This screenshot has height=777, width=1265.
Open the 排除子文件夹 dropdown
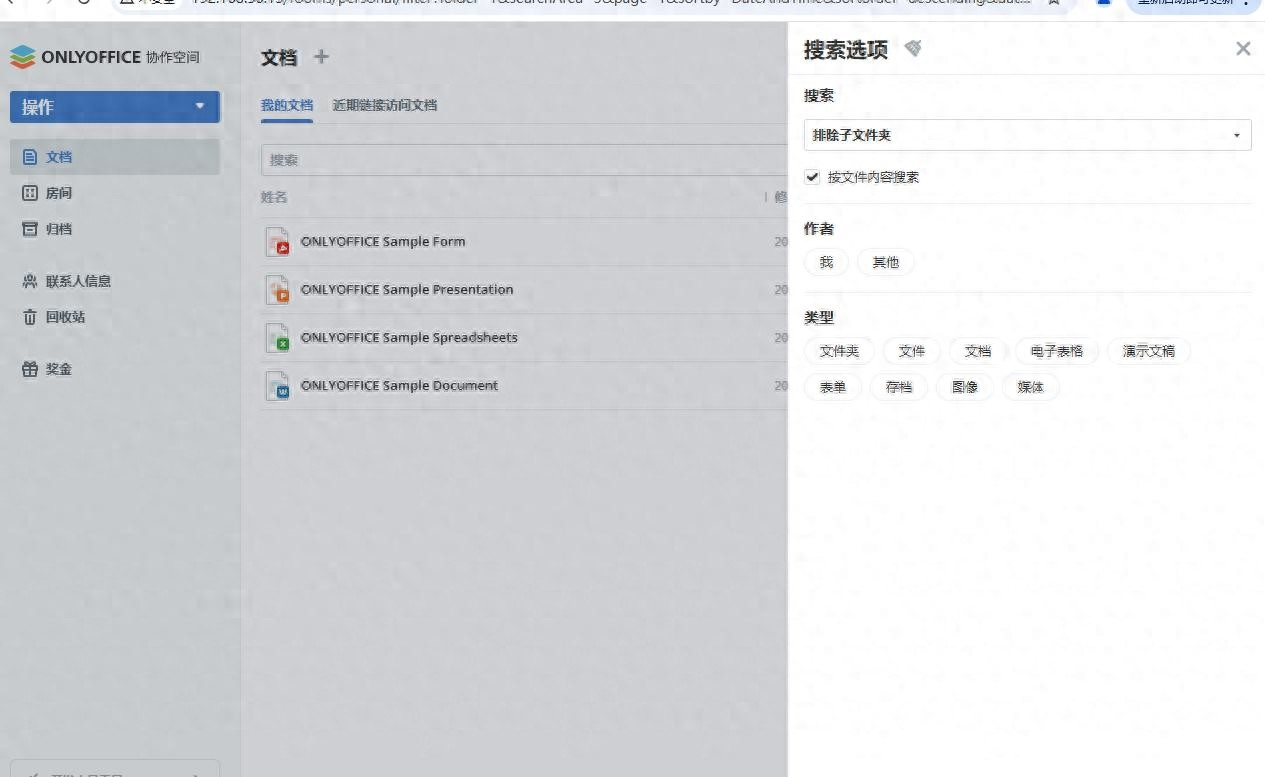(x=1028, y=135)
